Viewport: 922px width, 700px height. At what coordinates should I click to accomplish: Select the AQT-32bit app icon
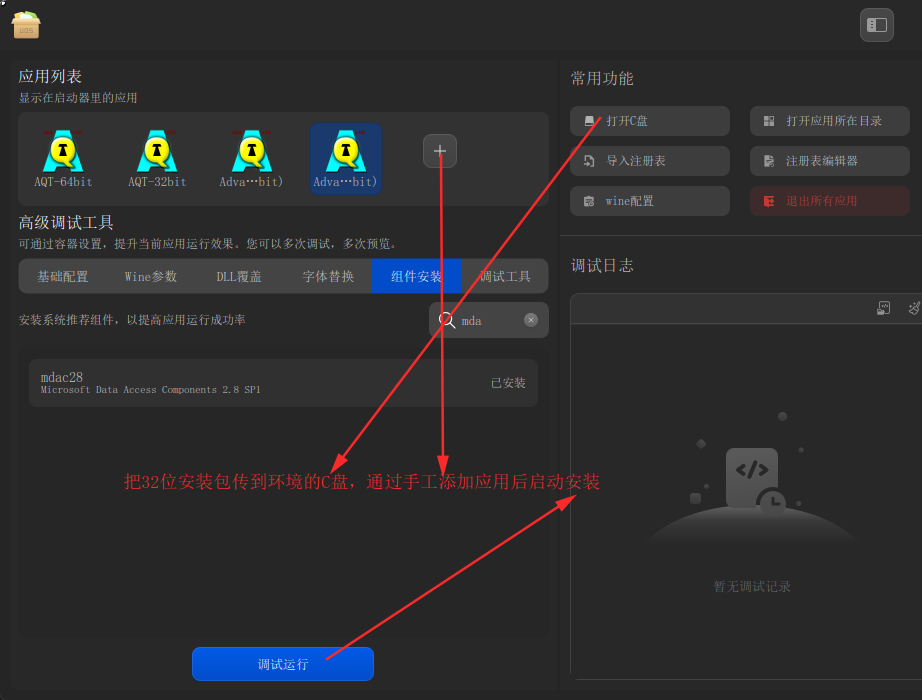[x=157, y=159]
